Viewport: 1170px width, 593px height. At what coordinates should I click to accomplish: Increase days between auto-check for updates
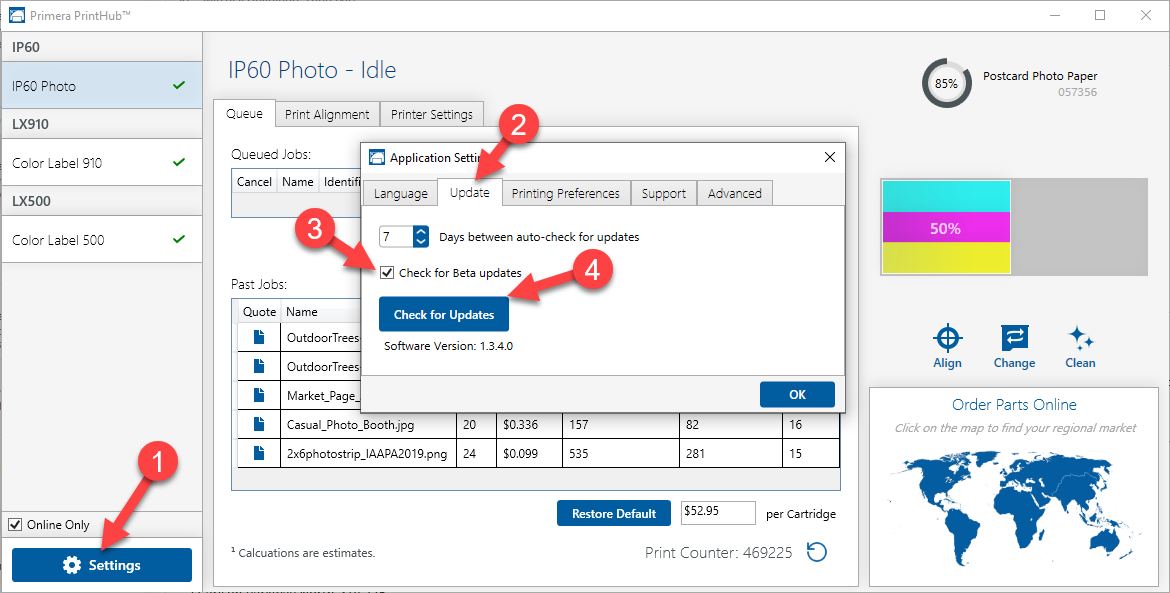[421, 231]
